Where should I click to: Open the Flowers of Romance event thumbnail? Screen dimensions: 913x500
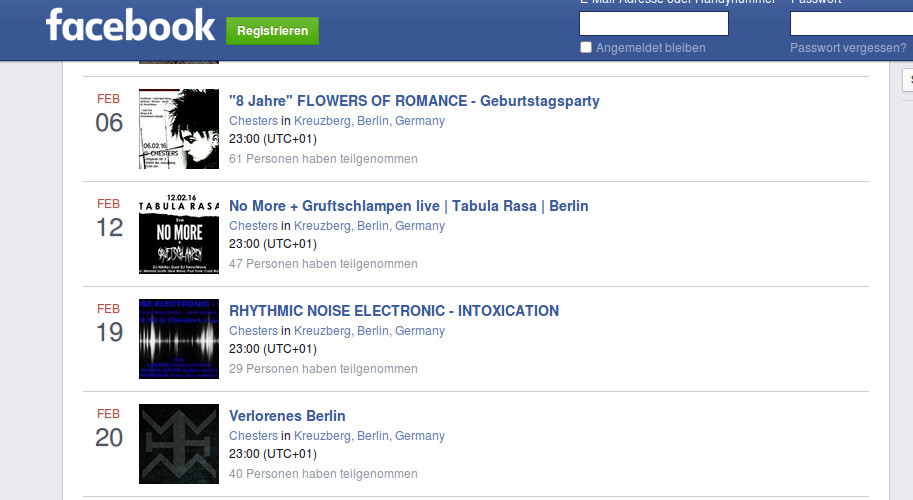pyautogui.click(x=179, y=129)
